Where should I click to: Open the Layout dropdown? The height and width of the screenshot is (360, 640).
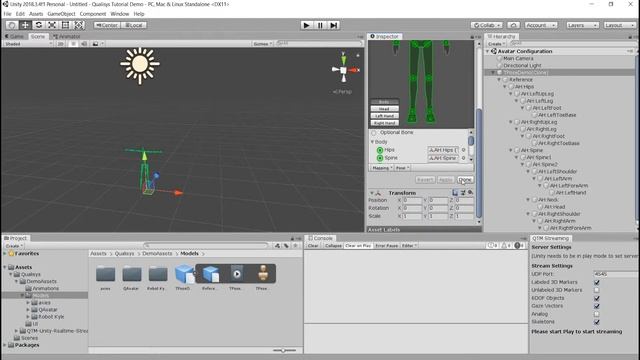pyautogui.click(x=619, y=25)
